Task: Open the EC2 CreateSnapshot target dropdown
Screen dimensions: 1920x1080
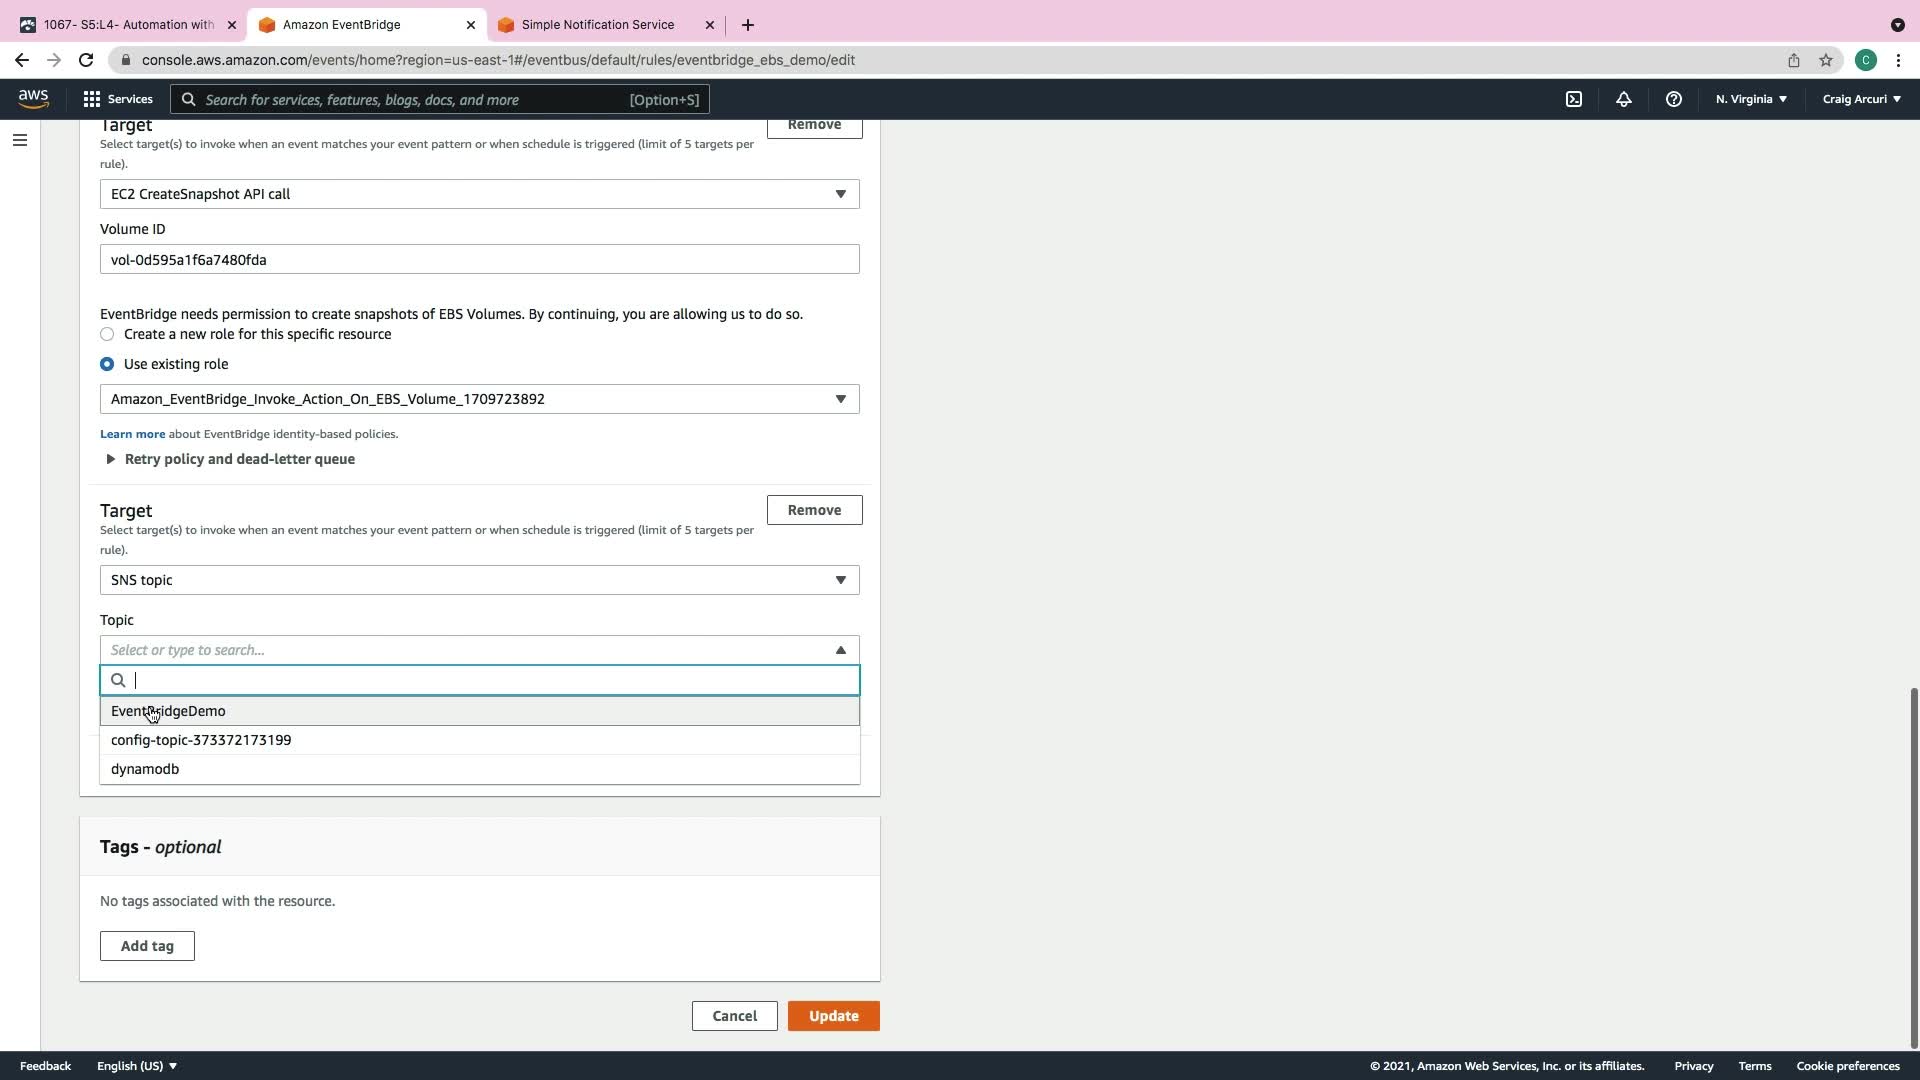Action: click(x=479, y=194)
